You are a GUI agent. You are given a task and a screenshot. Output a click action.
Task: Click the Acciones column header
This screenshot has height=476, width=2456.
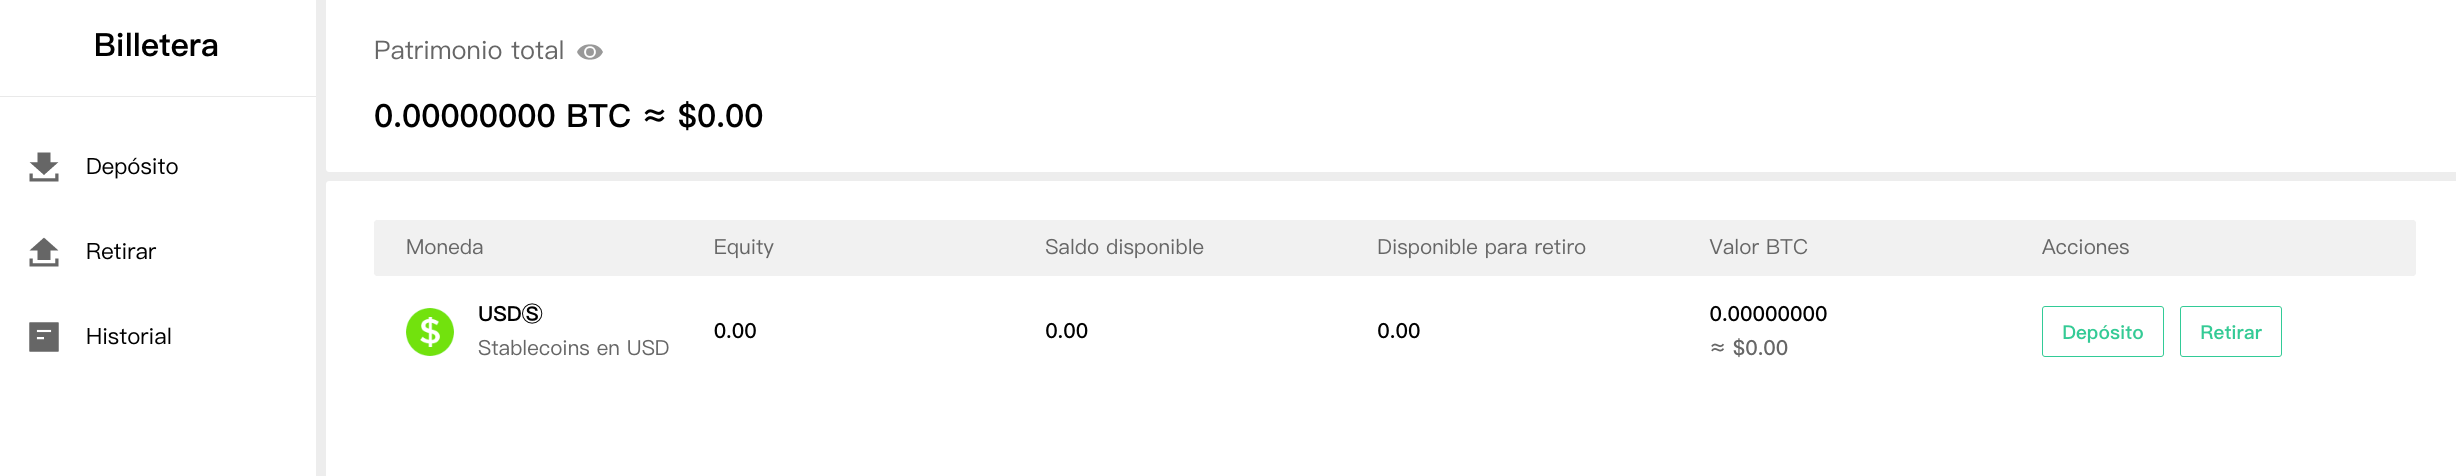(2085, 247)
